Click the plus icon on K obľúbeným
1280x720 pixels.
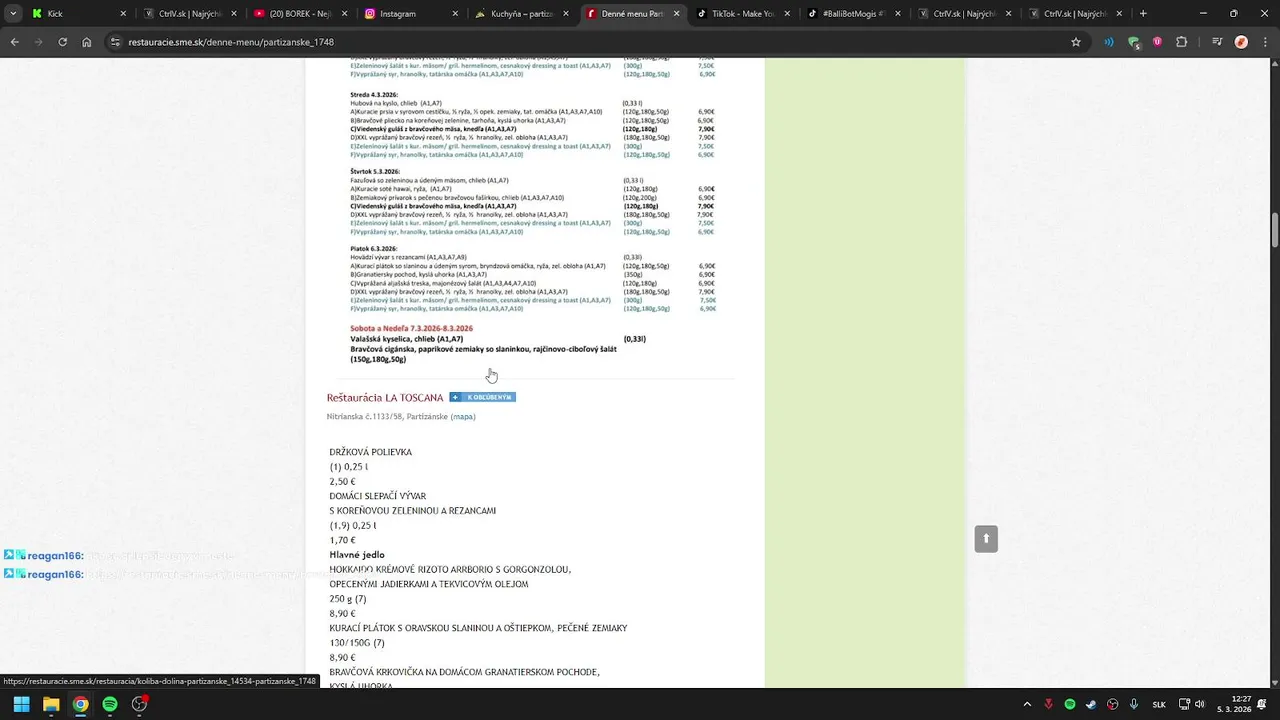tap(455, 397)
